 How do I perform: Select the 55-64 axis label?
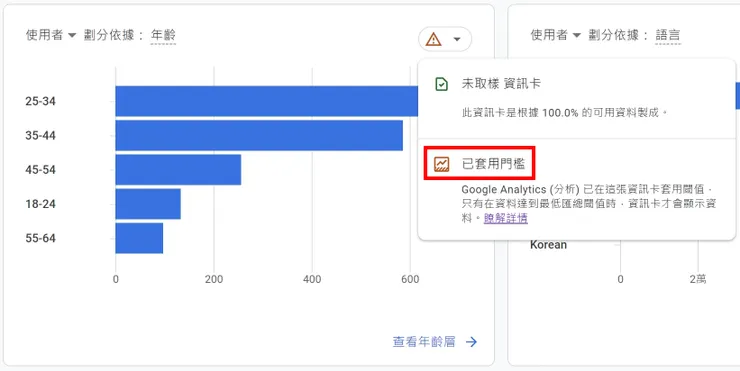click(41, 238)
